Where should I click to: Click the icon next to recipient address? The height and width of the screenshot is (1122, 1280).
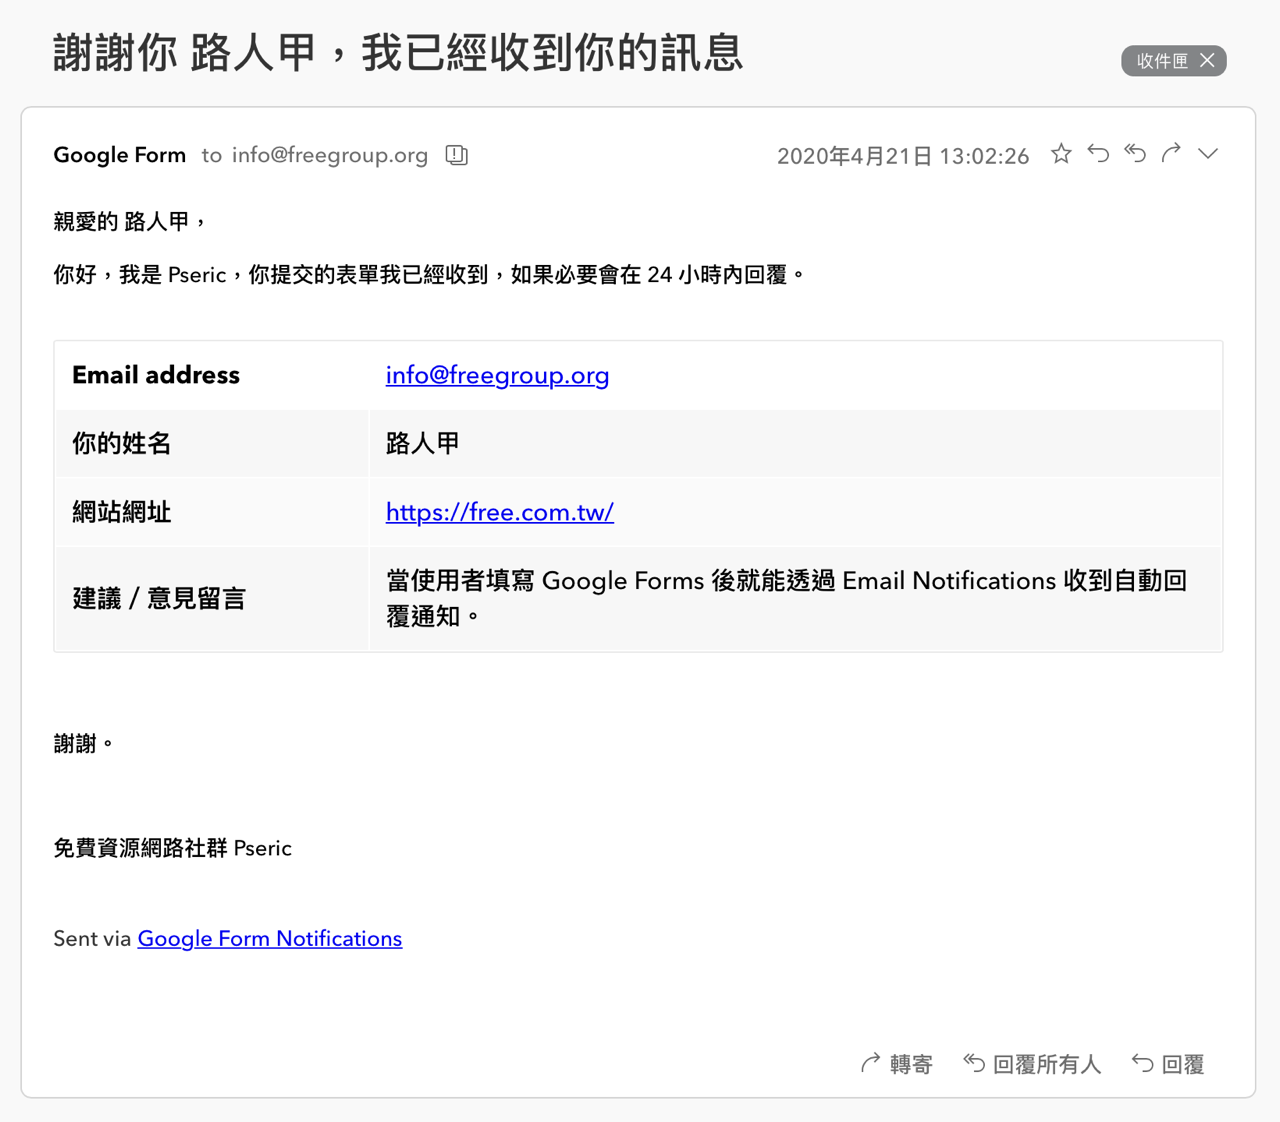pos(457,155)
